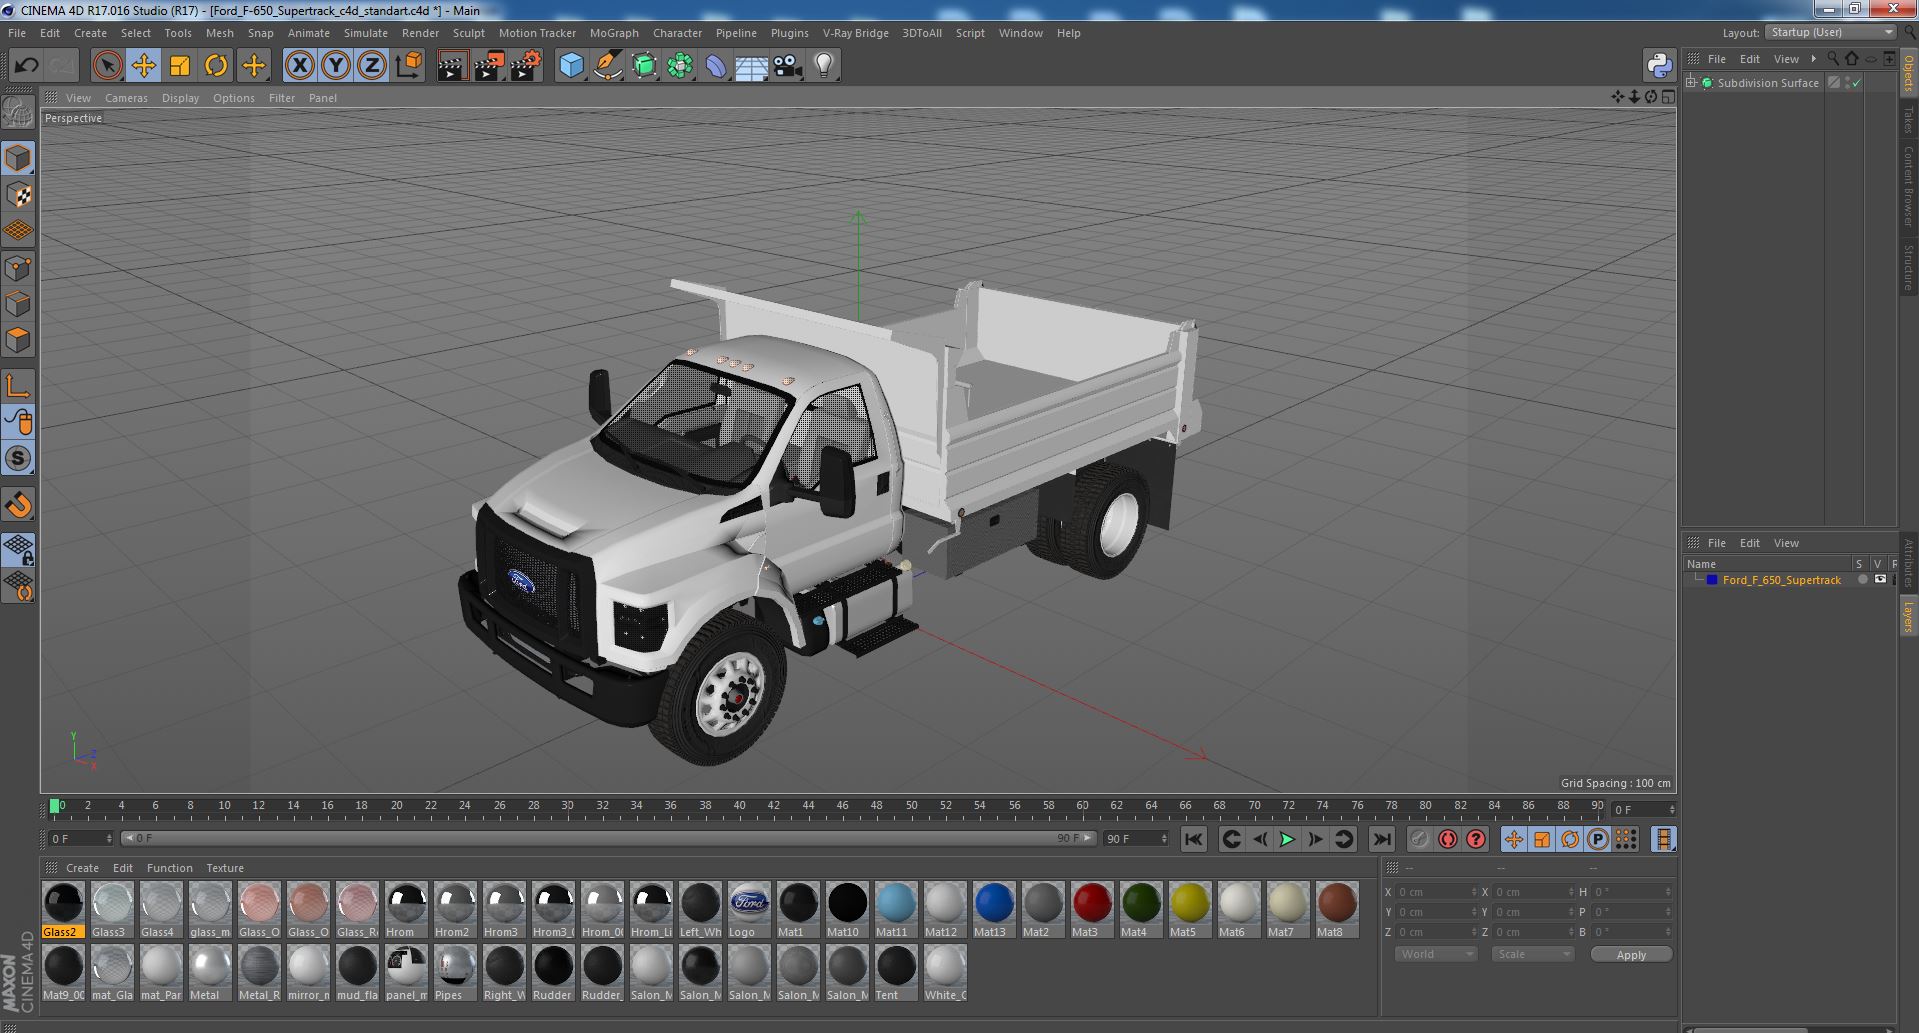Play animation forward
The image size is (1919, 1033).
tap(1287, 840)
